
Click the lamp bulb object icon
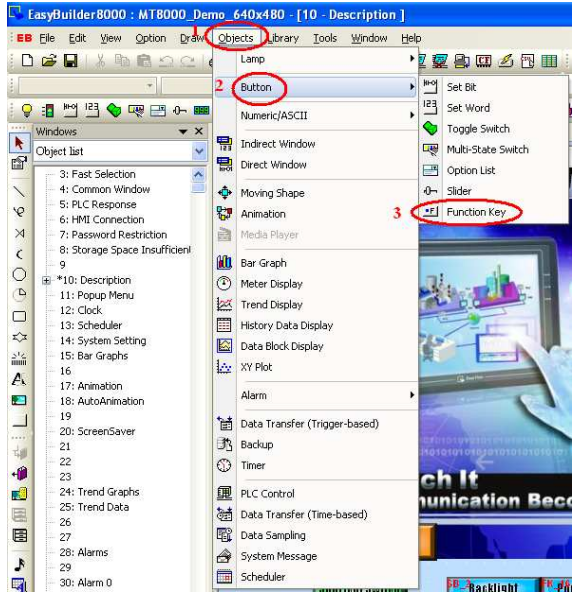(x=27, y=110)
